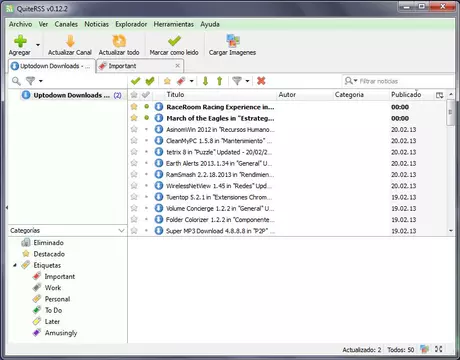The width and height of the screenshot is (460, 360).
Task: Click the Cargar Imagenes icon
Action: point(233,41)
